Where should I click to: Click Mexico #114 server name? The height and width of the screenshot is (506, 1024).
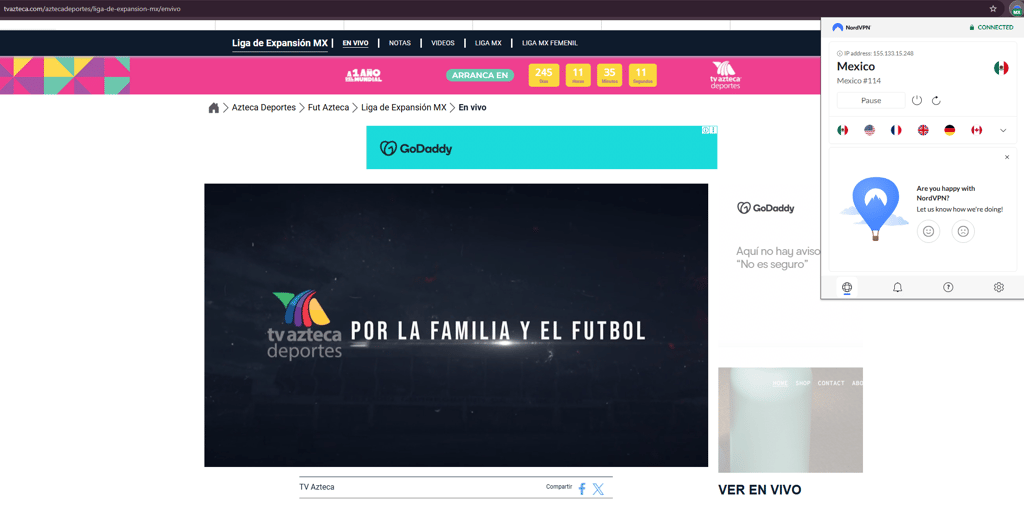coord(857,80)
